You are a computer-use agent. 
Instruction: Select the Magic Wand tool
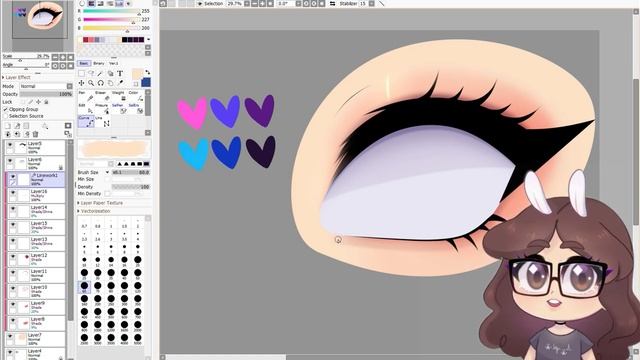pos(100,74)
